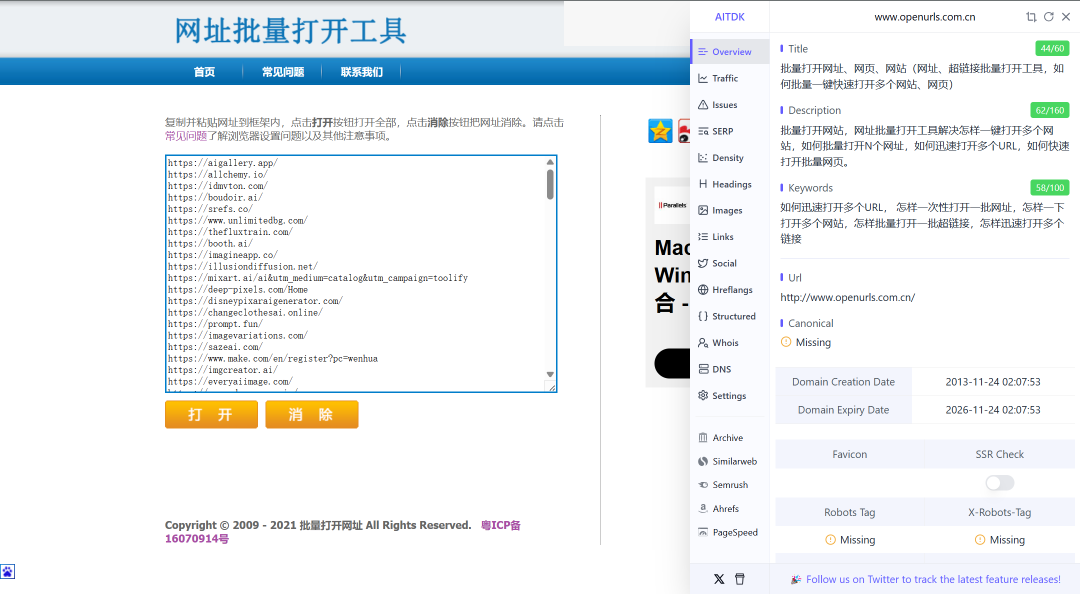The height and width of the screenshot is (594, 1080).
Task: Click the AITDK logo text
Action: [729, 17]
